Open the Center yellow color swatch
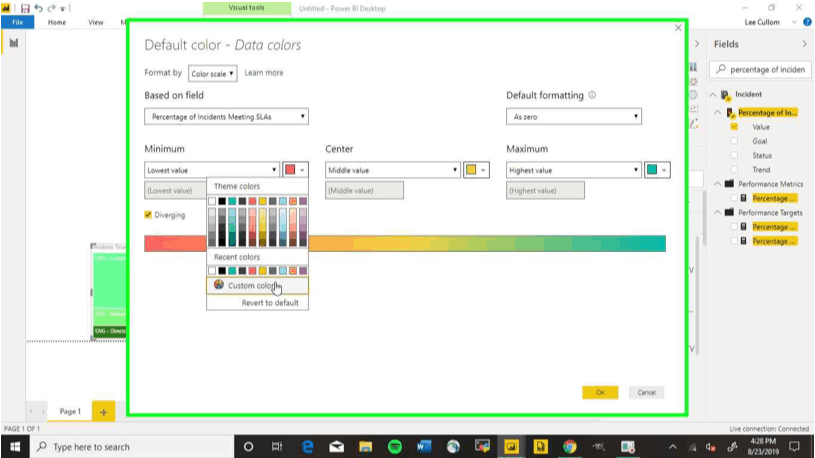The width and height of the screenshot is (815, 458). 476,170
